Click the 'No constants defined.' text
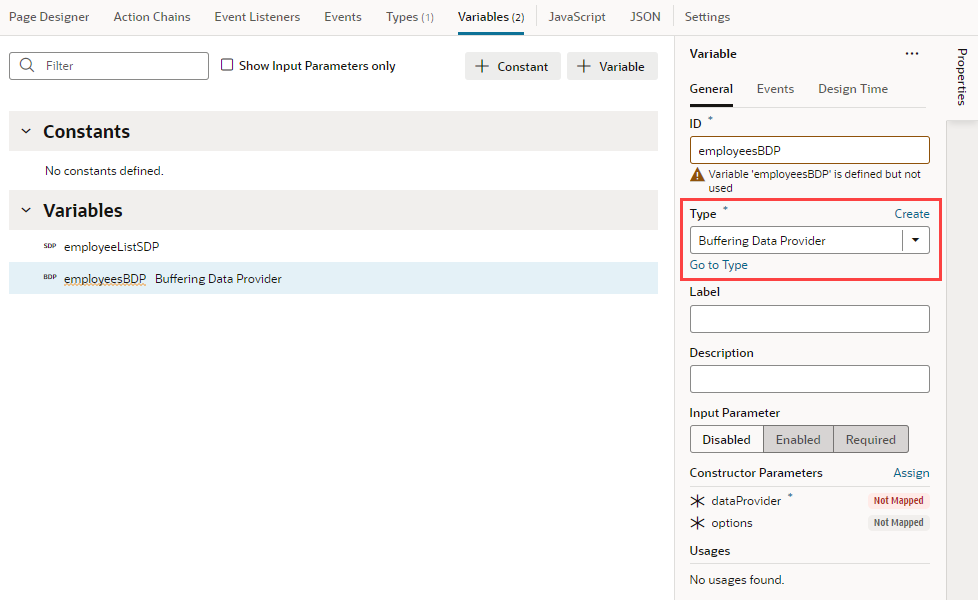Image resolution: width=978 pixels, height=600 pixels. [x=104, y=170]
